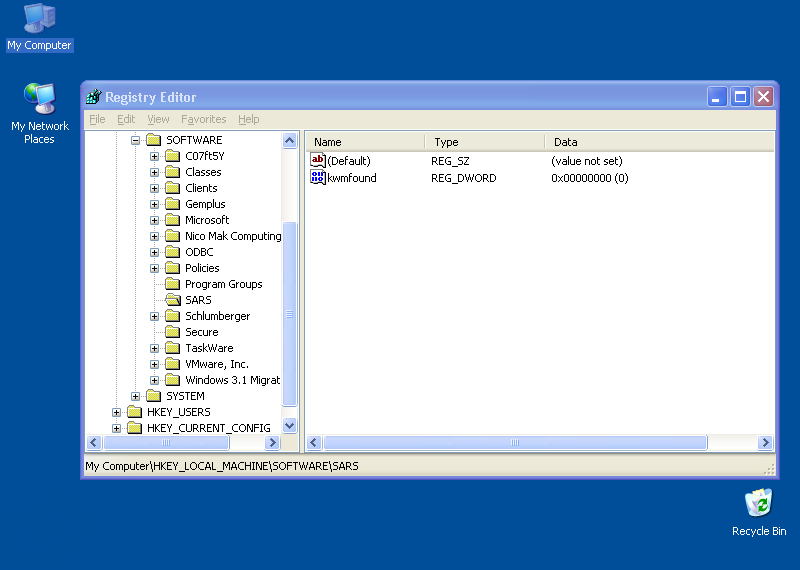Open the View menu
This screenshot has height=570, width=800.
[x=158, y=119]
